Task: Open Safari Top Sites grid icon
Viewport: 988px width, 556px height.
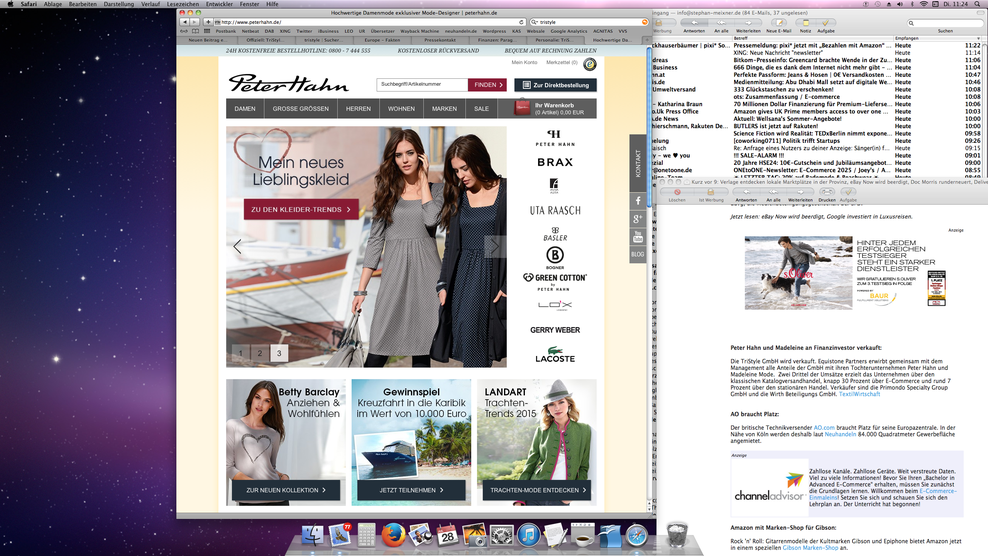Action: (207, 31)
